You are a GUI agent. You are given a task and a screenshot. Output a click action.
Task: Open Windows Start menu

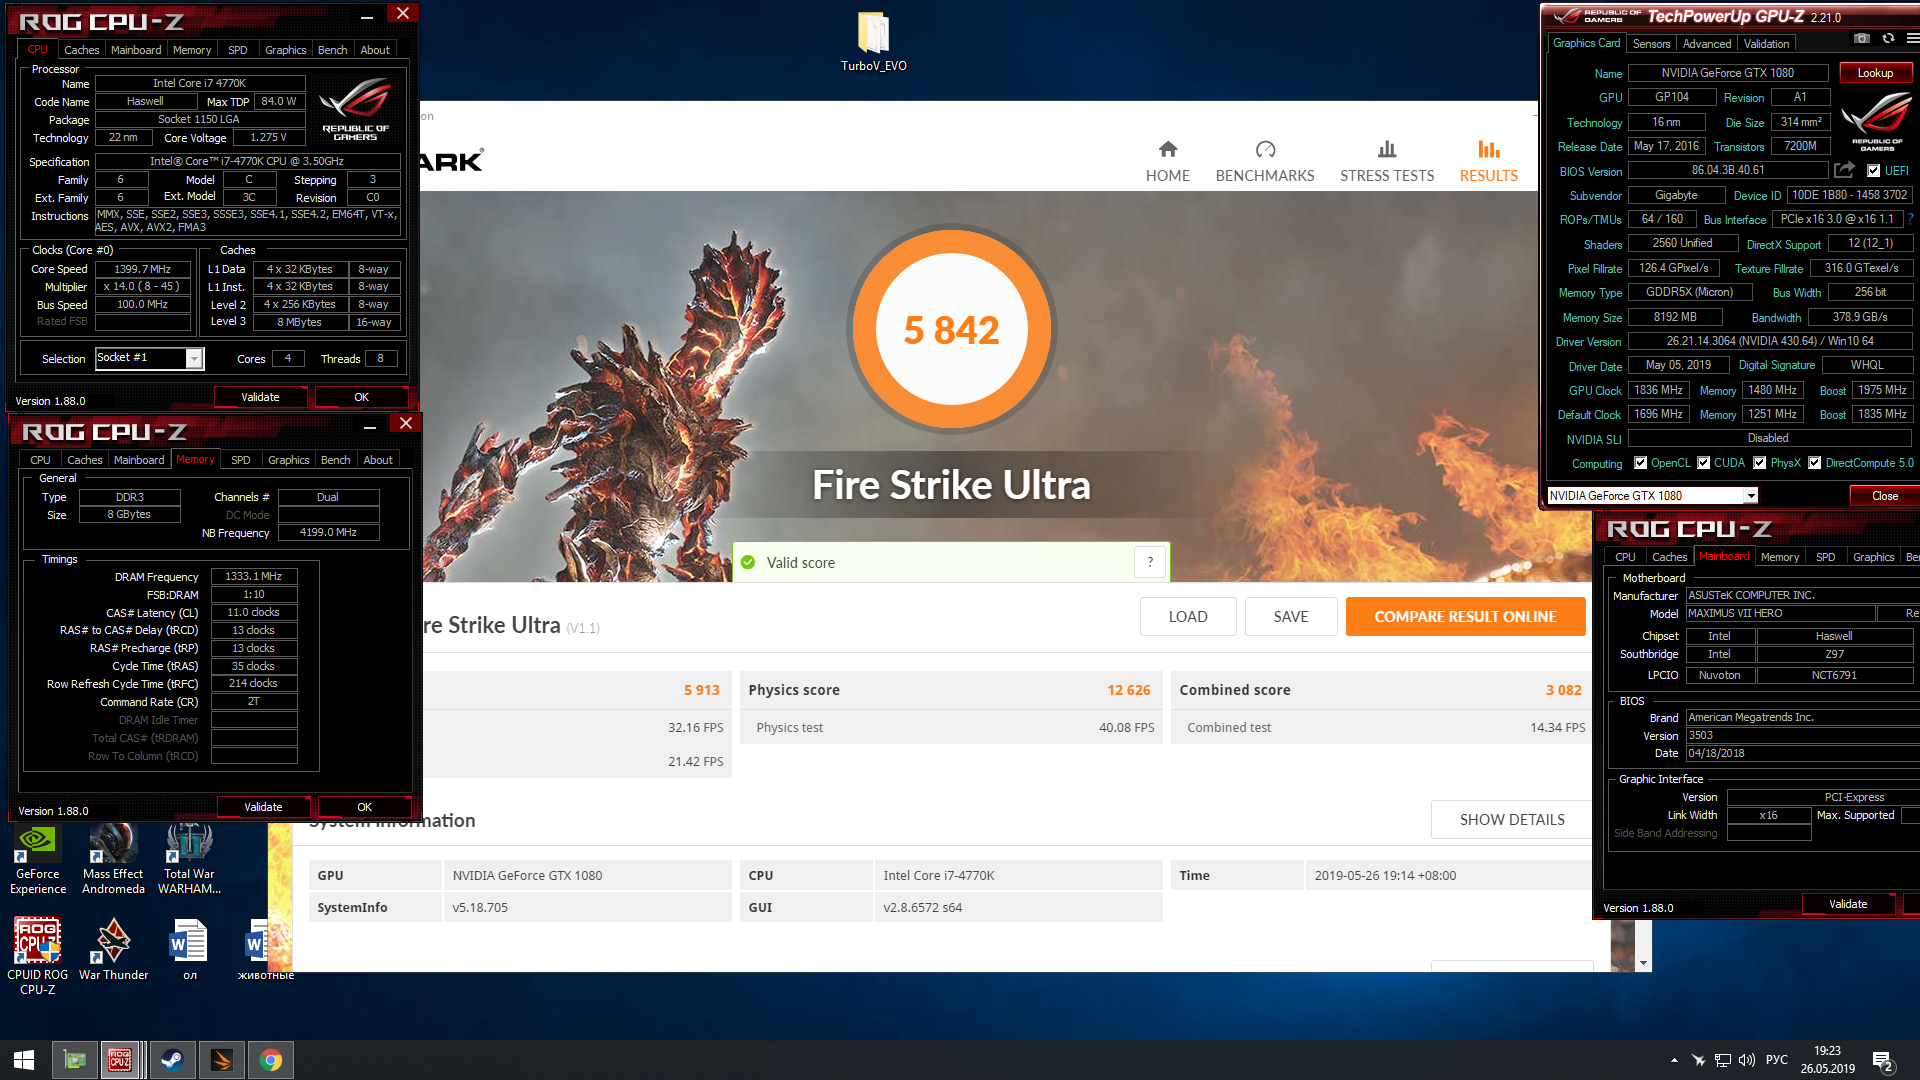24,1060
